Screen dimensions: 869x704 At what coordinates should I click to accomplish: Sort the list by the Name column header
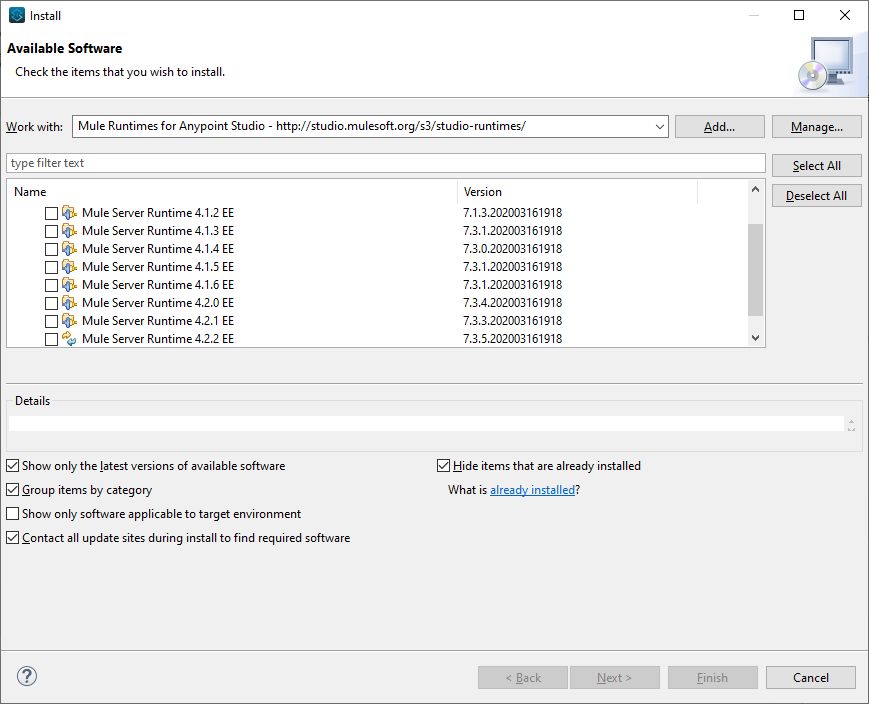pos(232,192)
